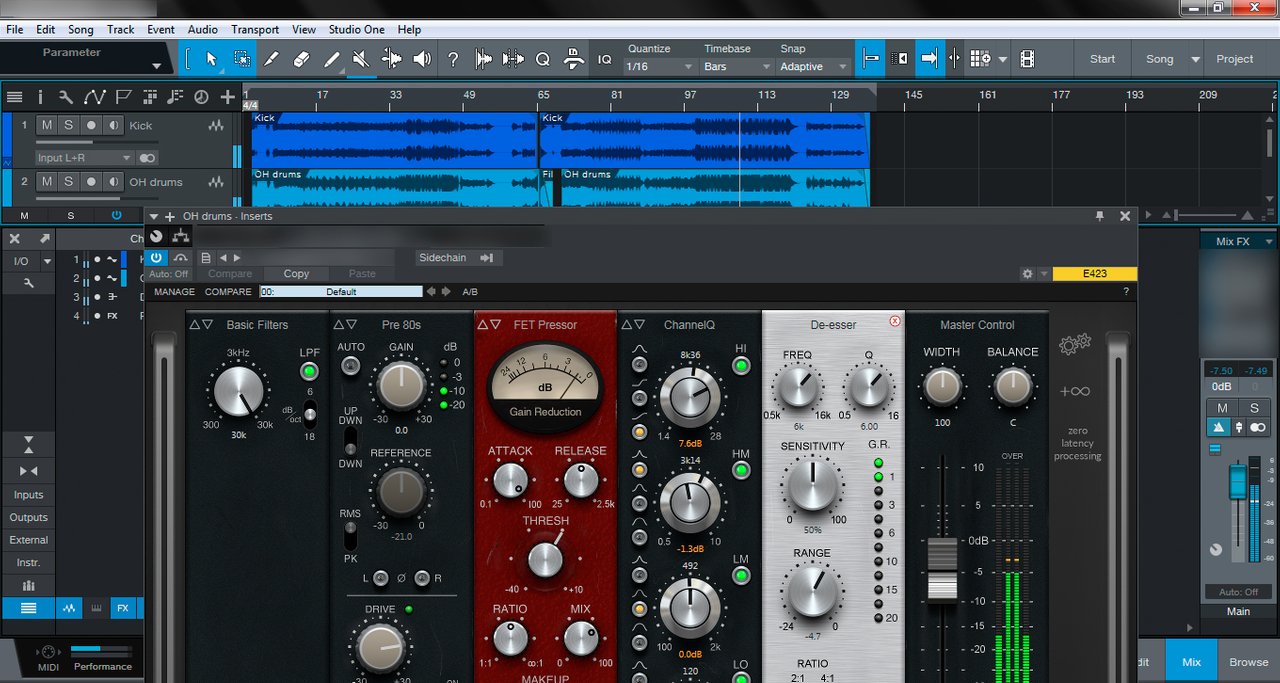The image size is (1280, 683).
Task: Toggle the ripple edit icon
Action: pyautogui.click(x=900, y=59)
